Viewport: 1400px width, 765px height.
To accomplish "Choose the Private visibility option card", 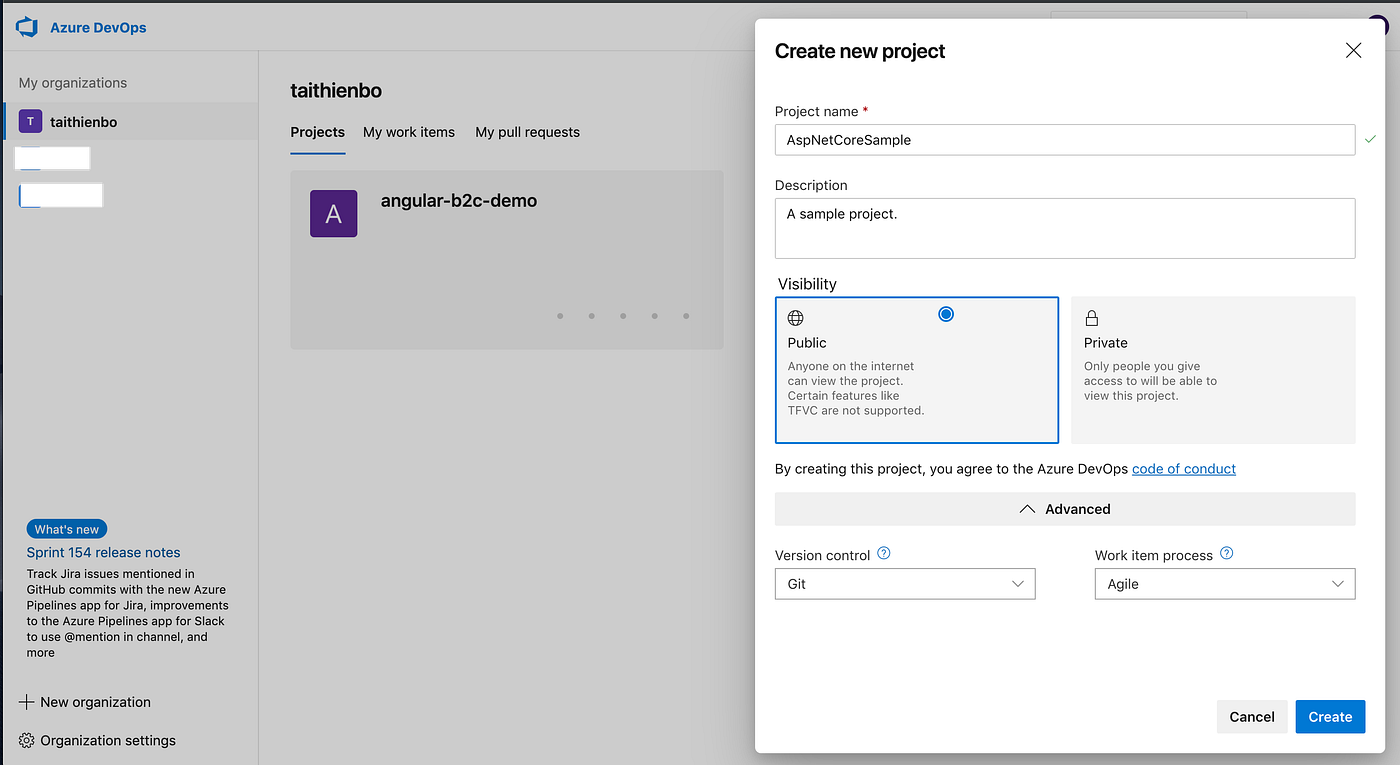I will [x=1213, y=370].
